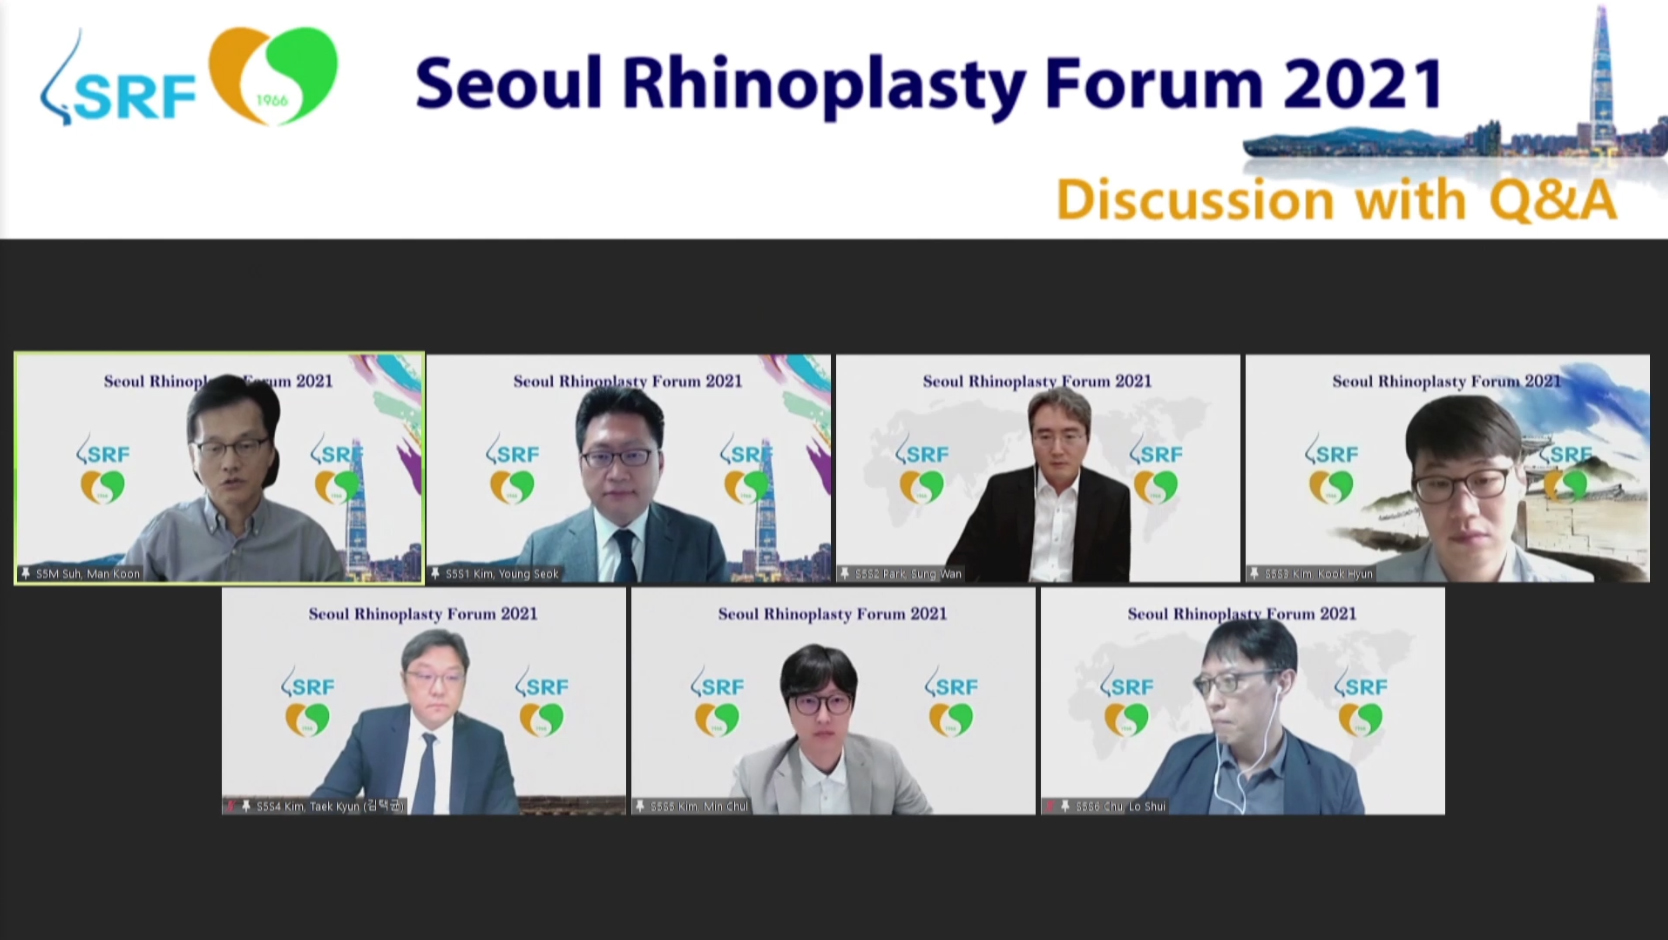Select the SSS3 Kim, Kook Hyun video tile
The height and width of the screenshot is (940, 1668).
1447,467
